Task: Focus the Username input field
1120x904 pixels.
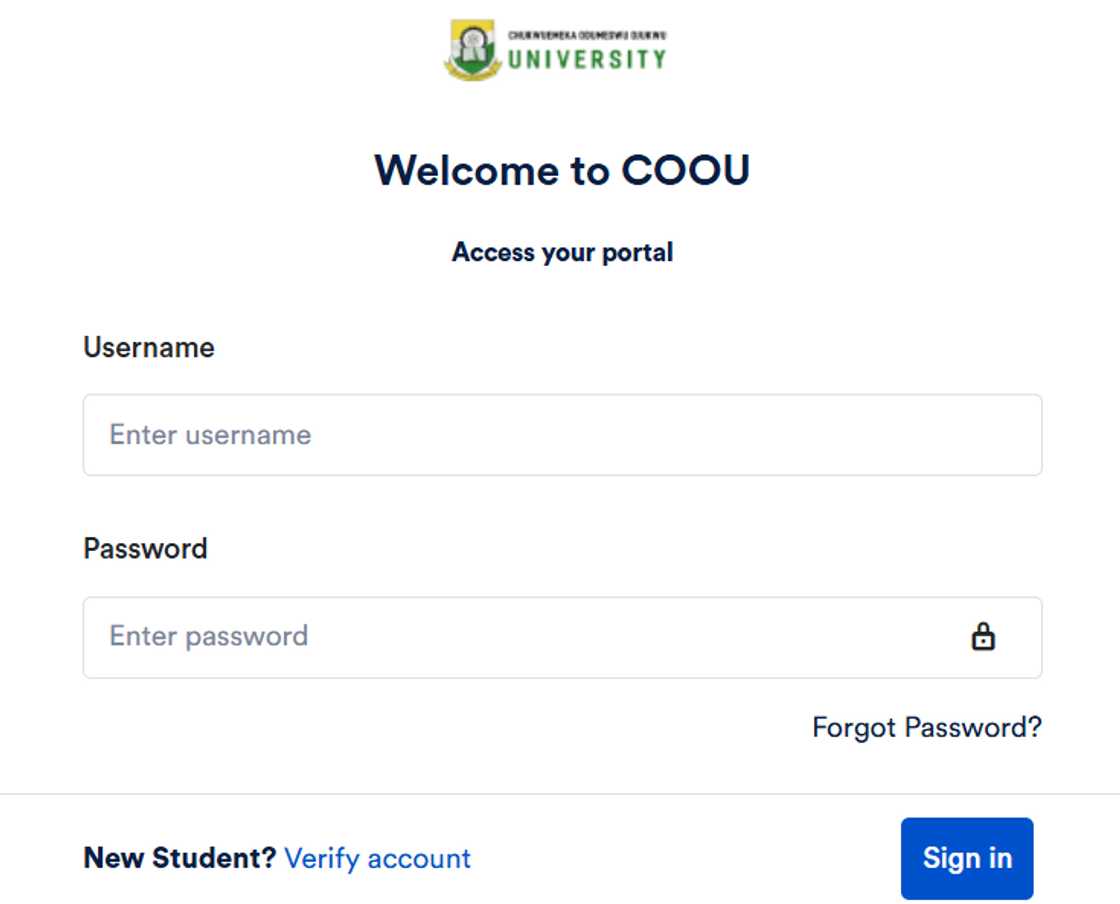Action: (562, 435)
